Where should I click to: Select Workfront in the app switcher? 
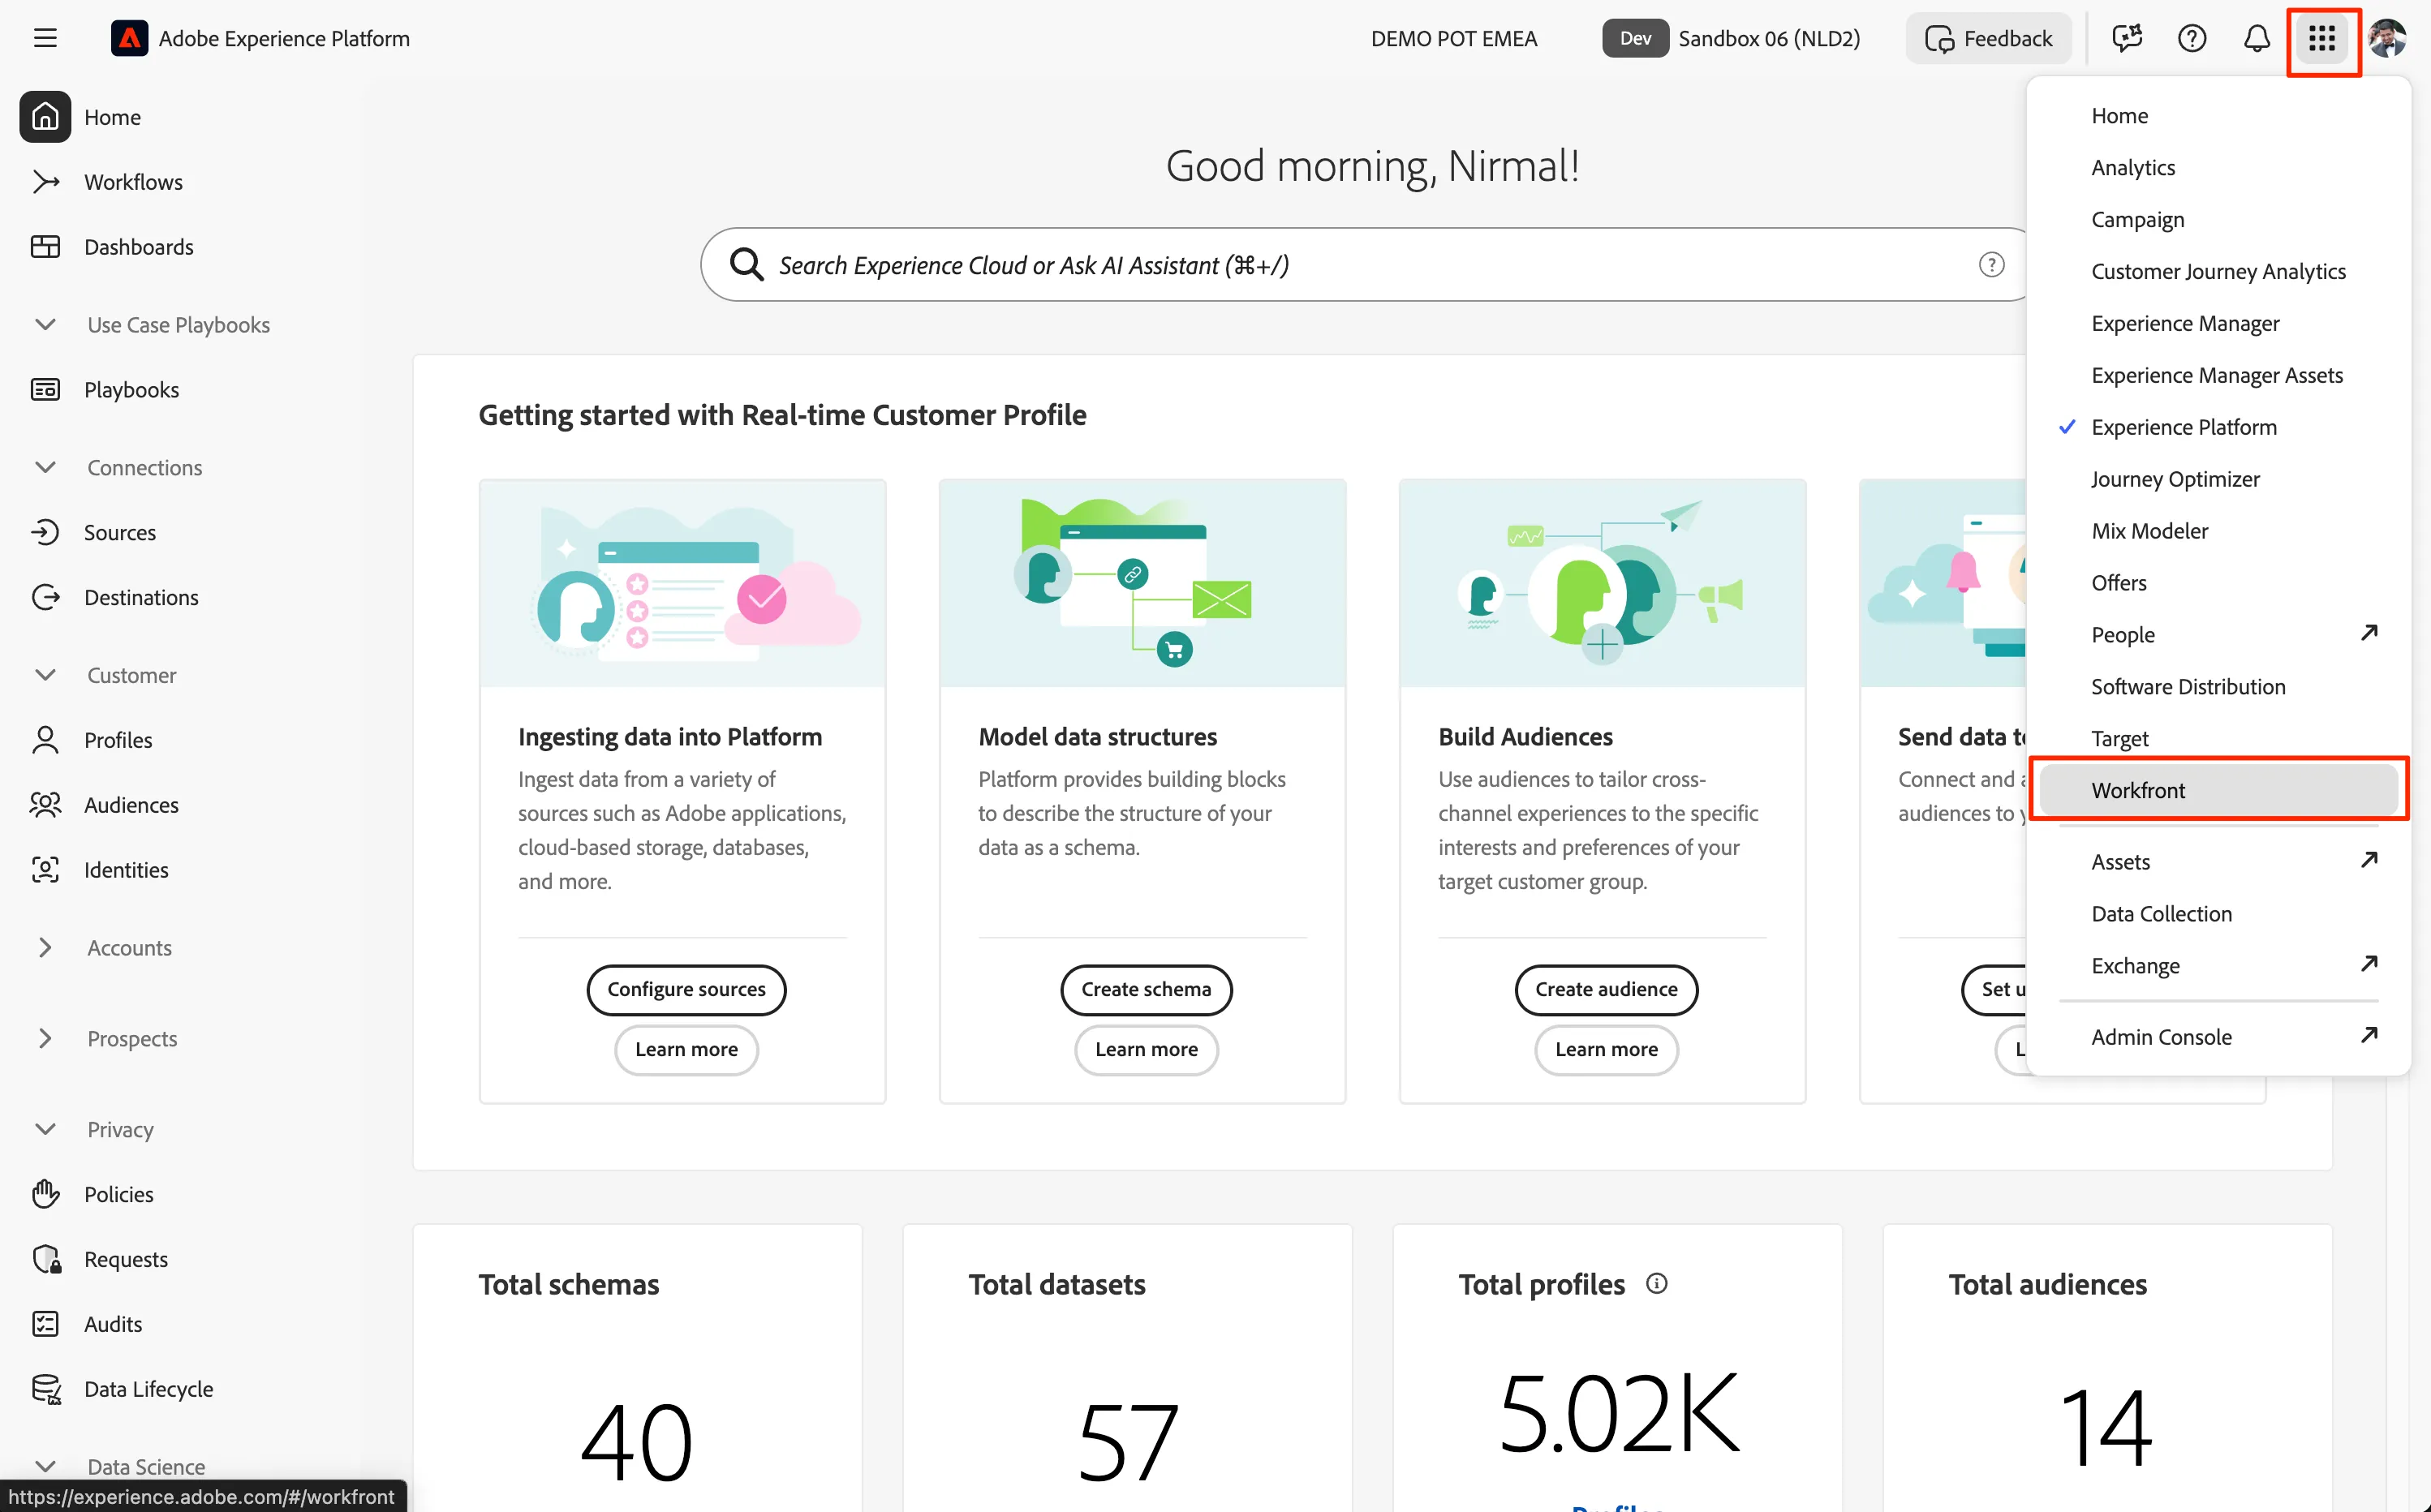point(2218,790)
